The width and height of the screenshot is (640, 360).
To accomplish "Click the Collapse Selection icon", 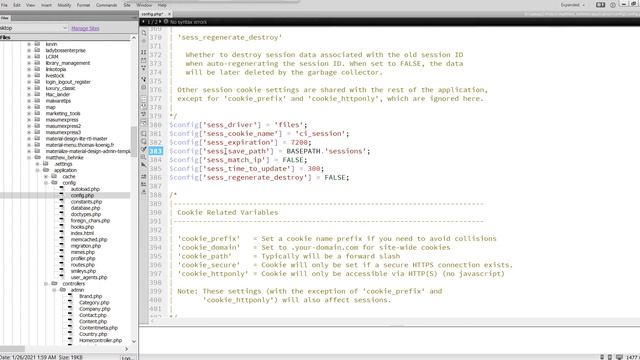I will pyautogui.click(x=144, y=60).
